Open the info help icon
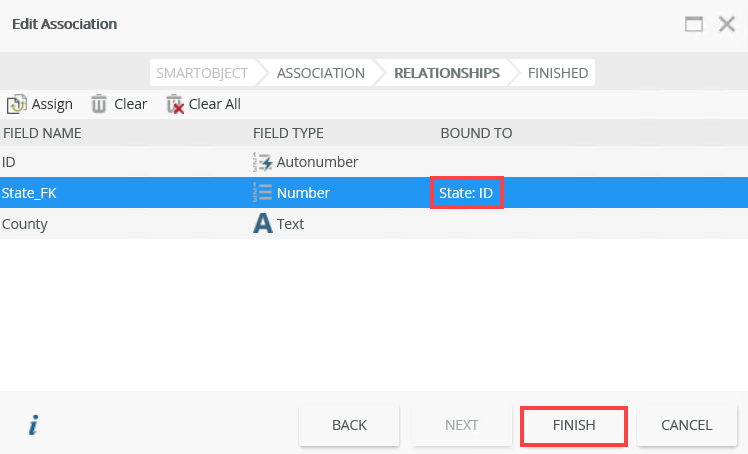The image size is (748, 454). click(x=33, y=426)
